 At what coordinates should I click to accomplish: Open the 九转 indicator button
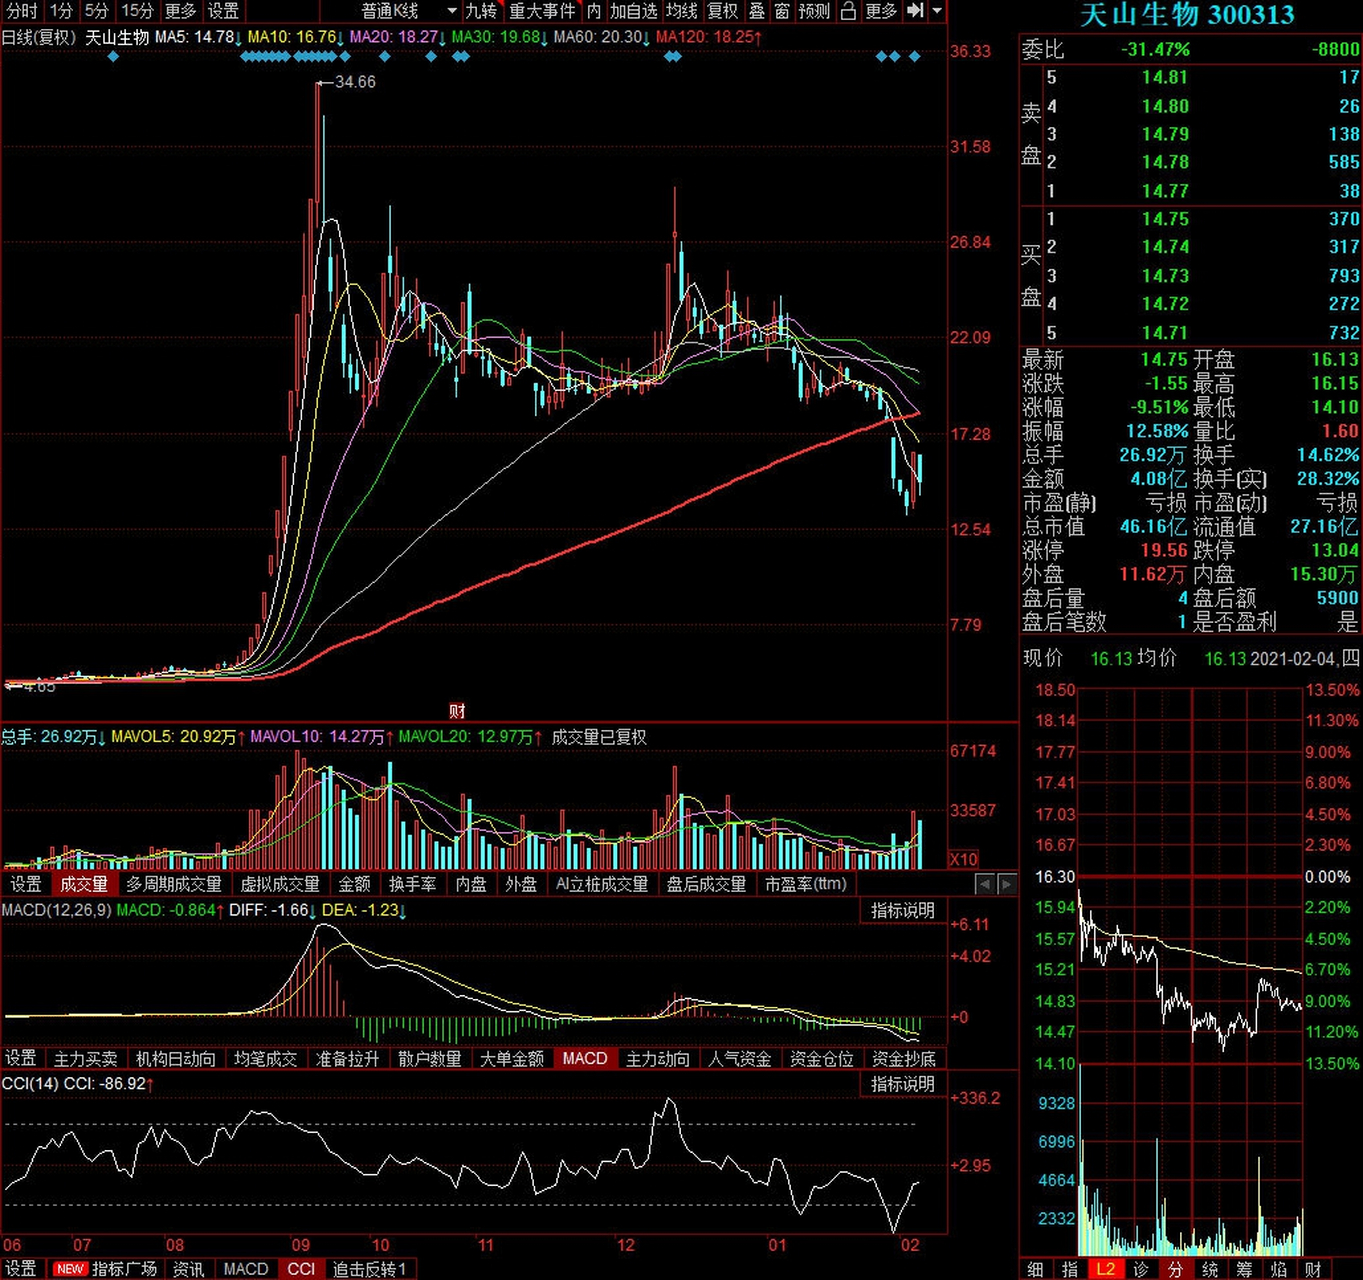point(481,11)
